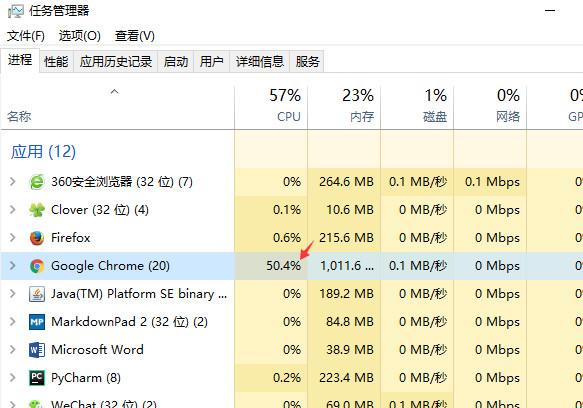Sort processes by the CPU column header

[x=271, y=106]
